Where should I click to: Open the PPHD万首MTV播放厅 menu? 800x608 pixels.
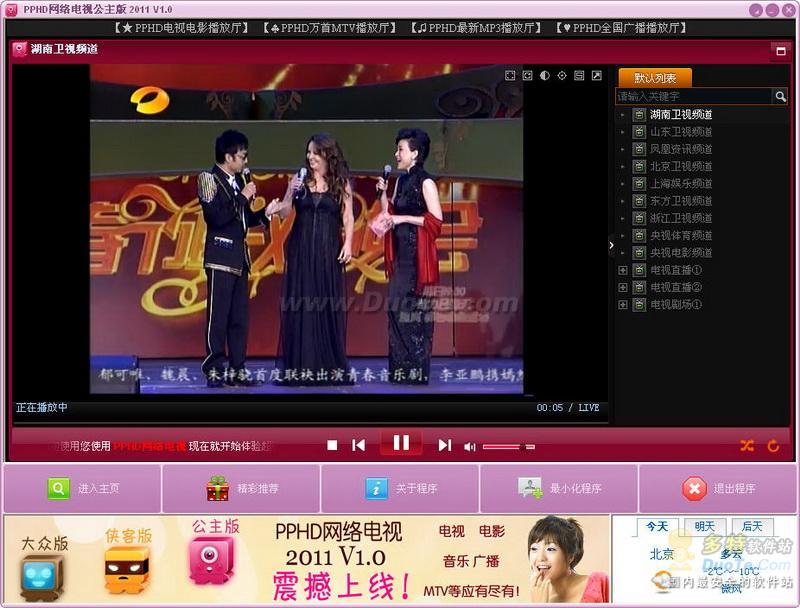[330, 28]
